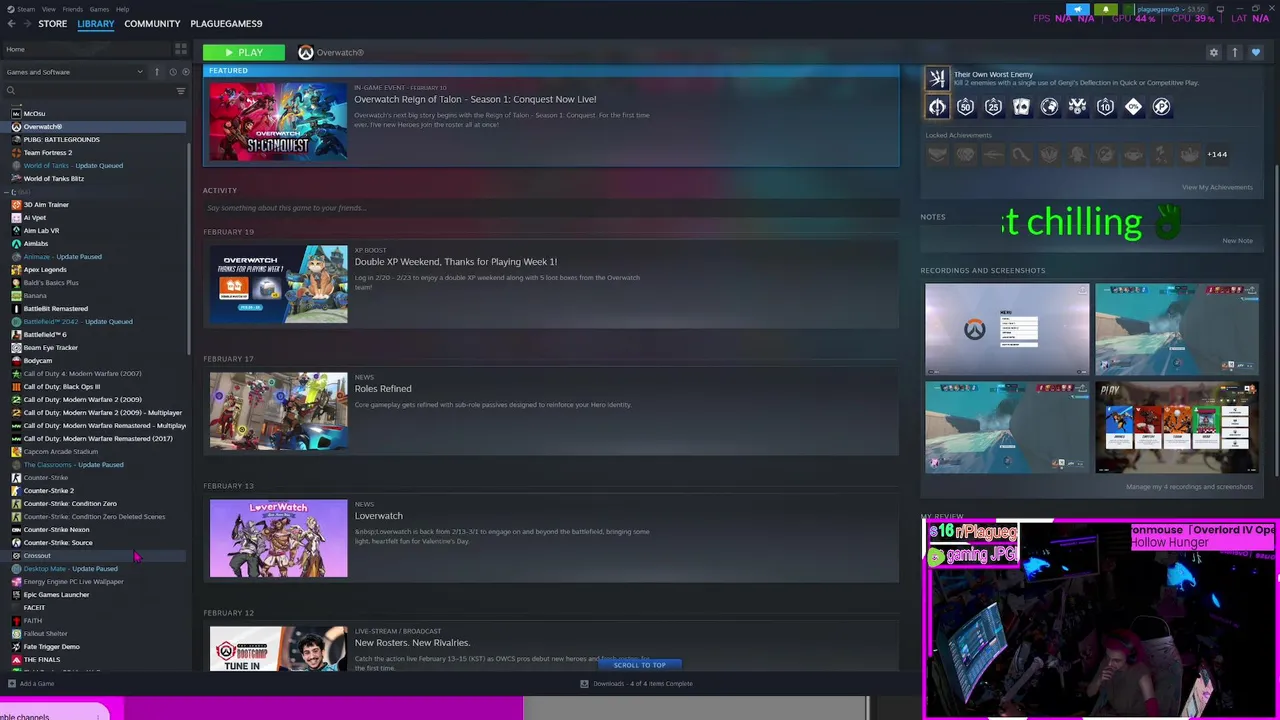Open the Games menu
1280x720 pixels.
pyautogui.click(x=99, y=9)
